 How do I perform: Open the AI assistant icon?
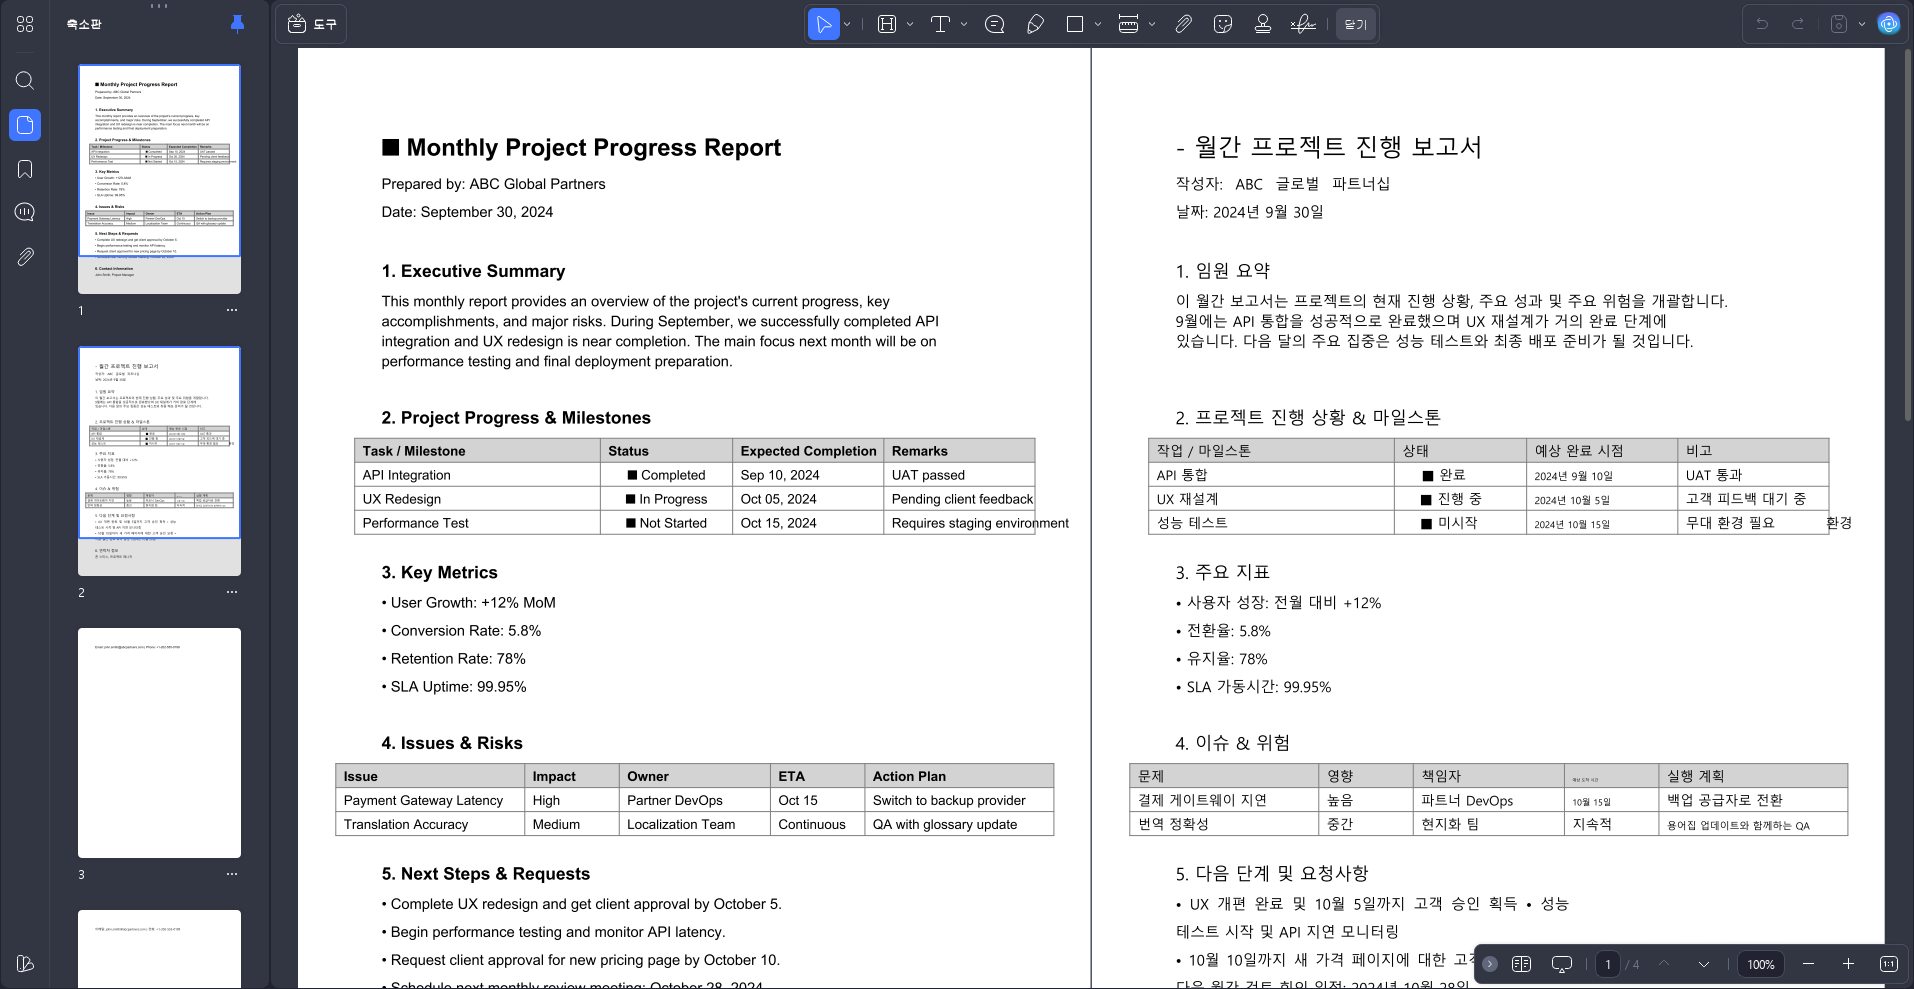(x=1889, y=24)
